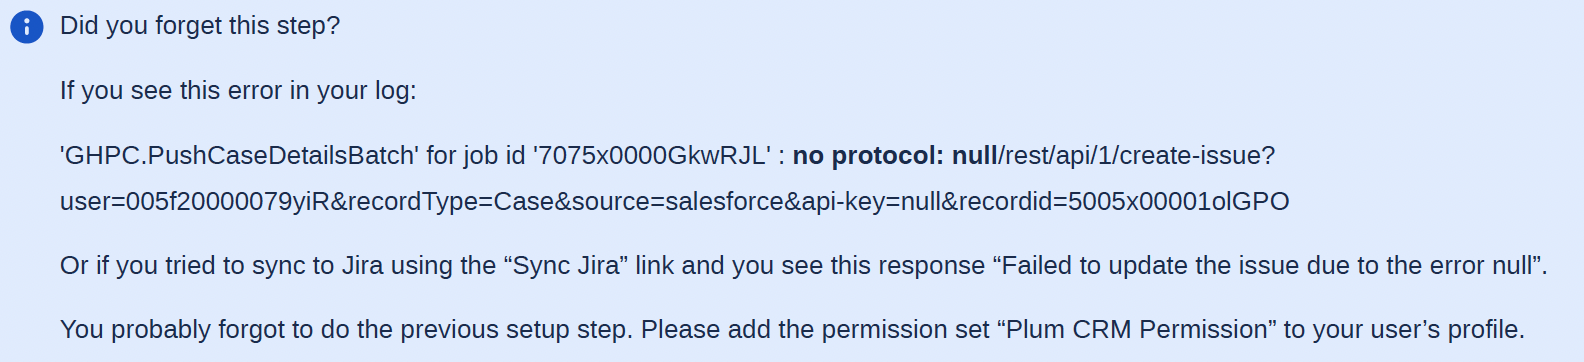Click the "If you see this error" line
This screenshot has width=1584, height=362.
tap(238, 90)
